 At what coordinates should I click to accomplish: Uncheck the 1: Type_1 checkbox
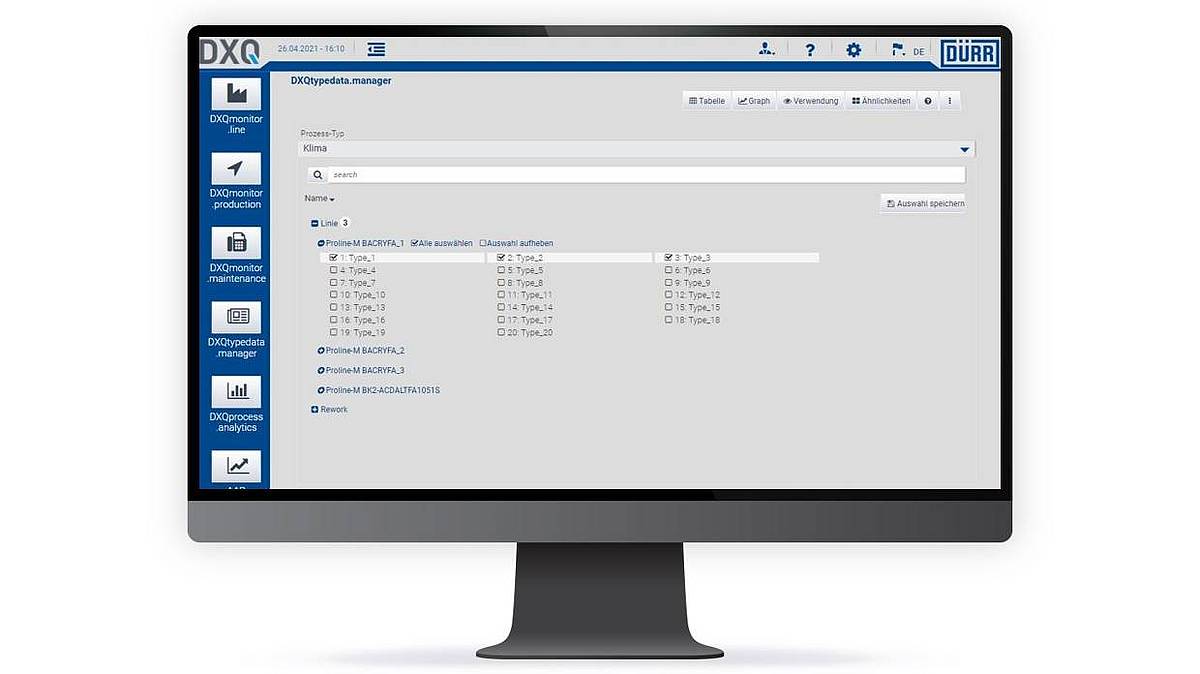click(x=333, y=258)
